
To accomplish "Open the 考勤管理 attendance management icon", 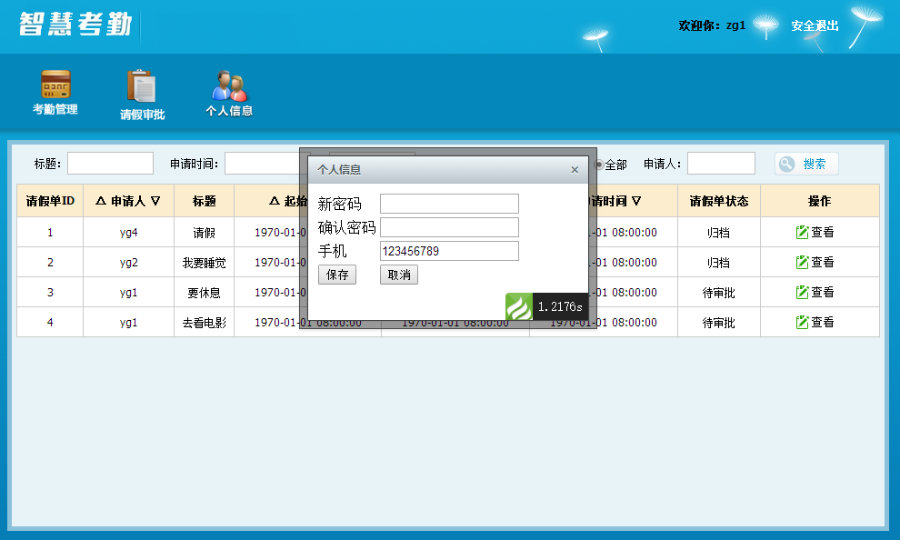I will click(55, 92).
